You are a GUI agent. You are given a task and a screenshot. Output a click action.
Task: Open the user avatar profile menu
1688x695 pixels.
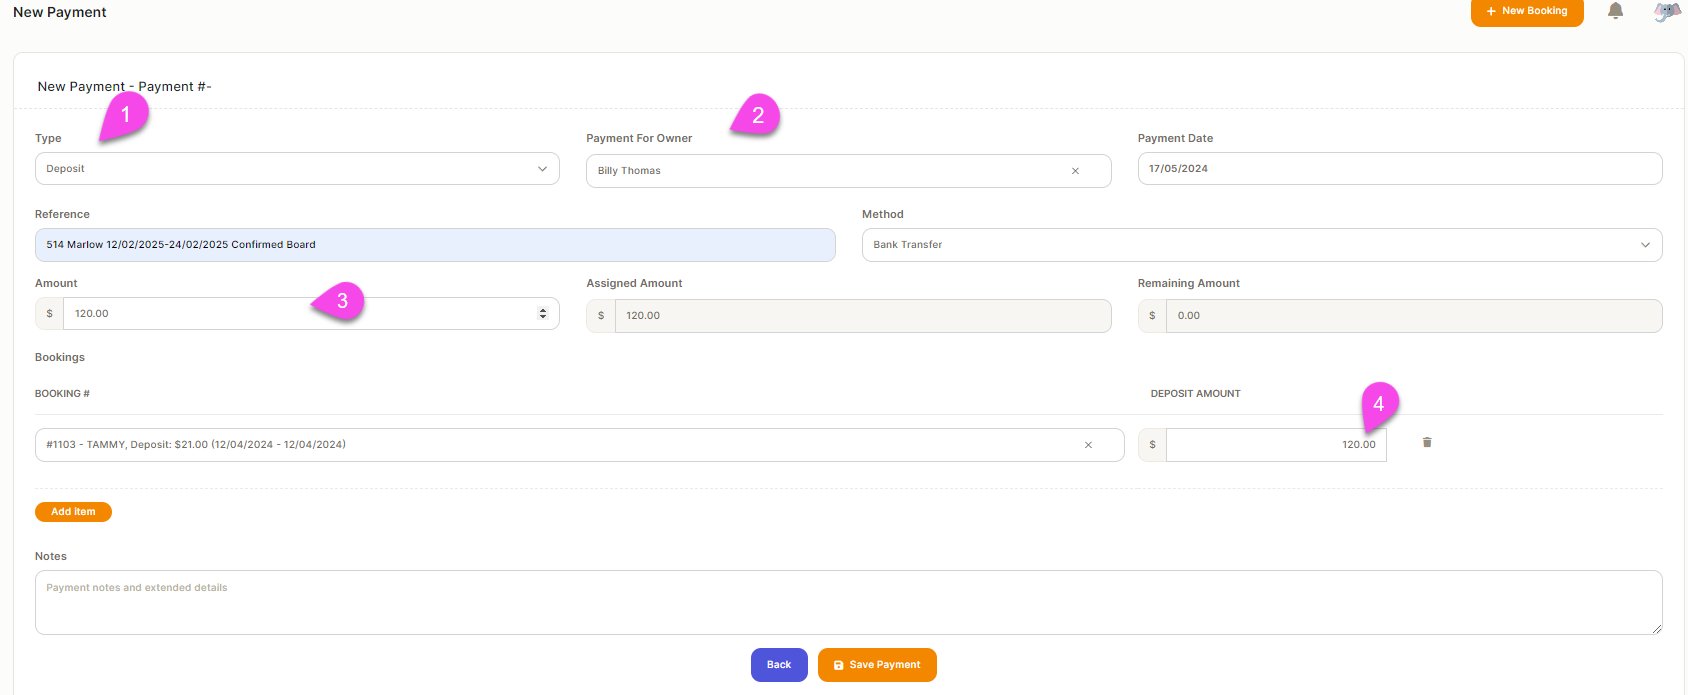point(1667,12)
